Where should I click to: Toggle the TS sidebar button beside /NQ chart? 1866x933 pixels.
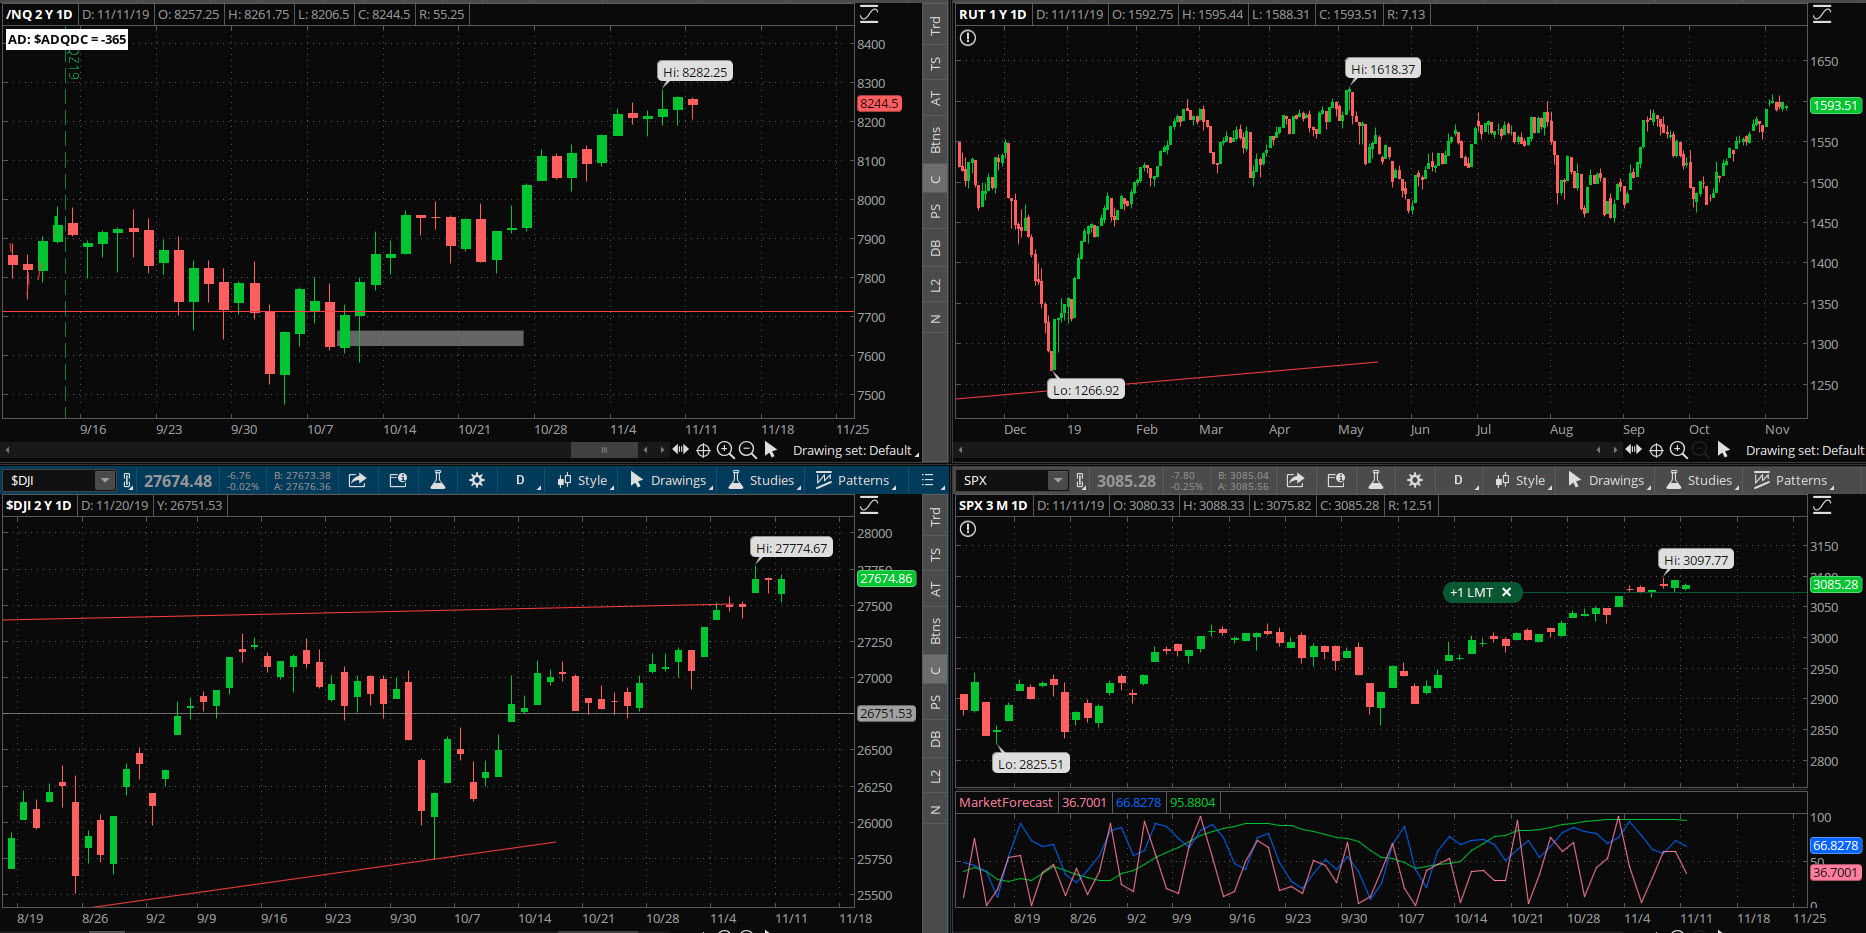935,64
